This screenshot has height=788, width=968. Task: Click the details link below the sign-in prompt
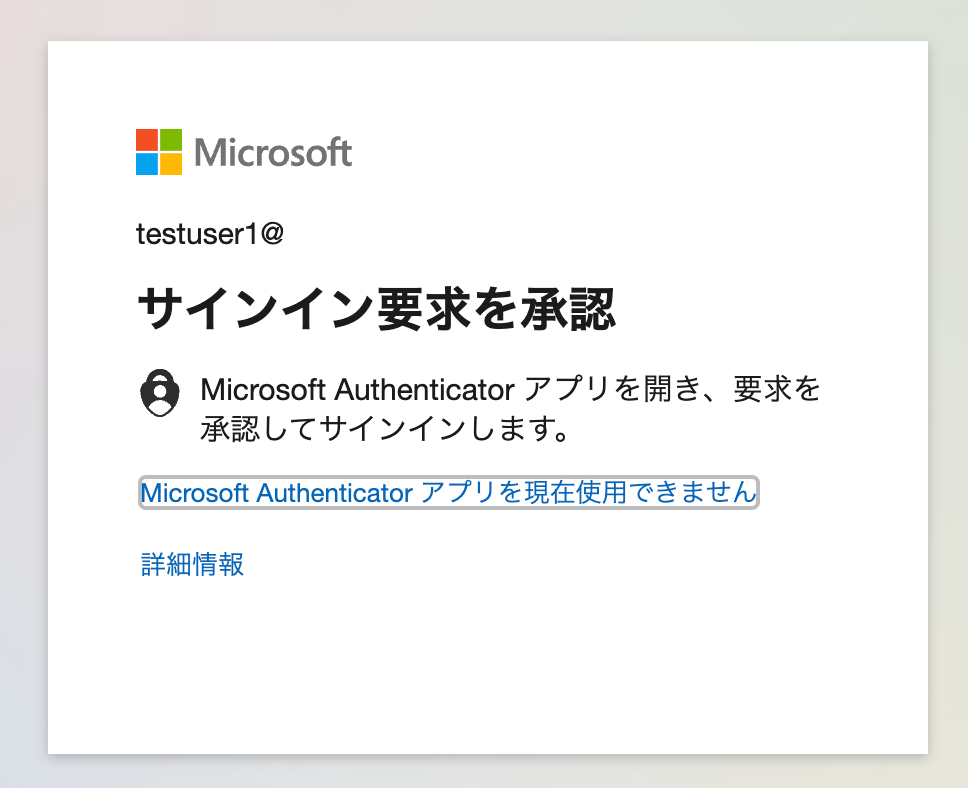click(x=190, y=565)
